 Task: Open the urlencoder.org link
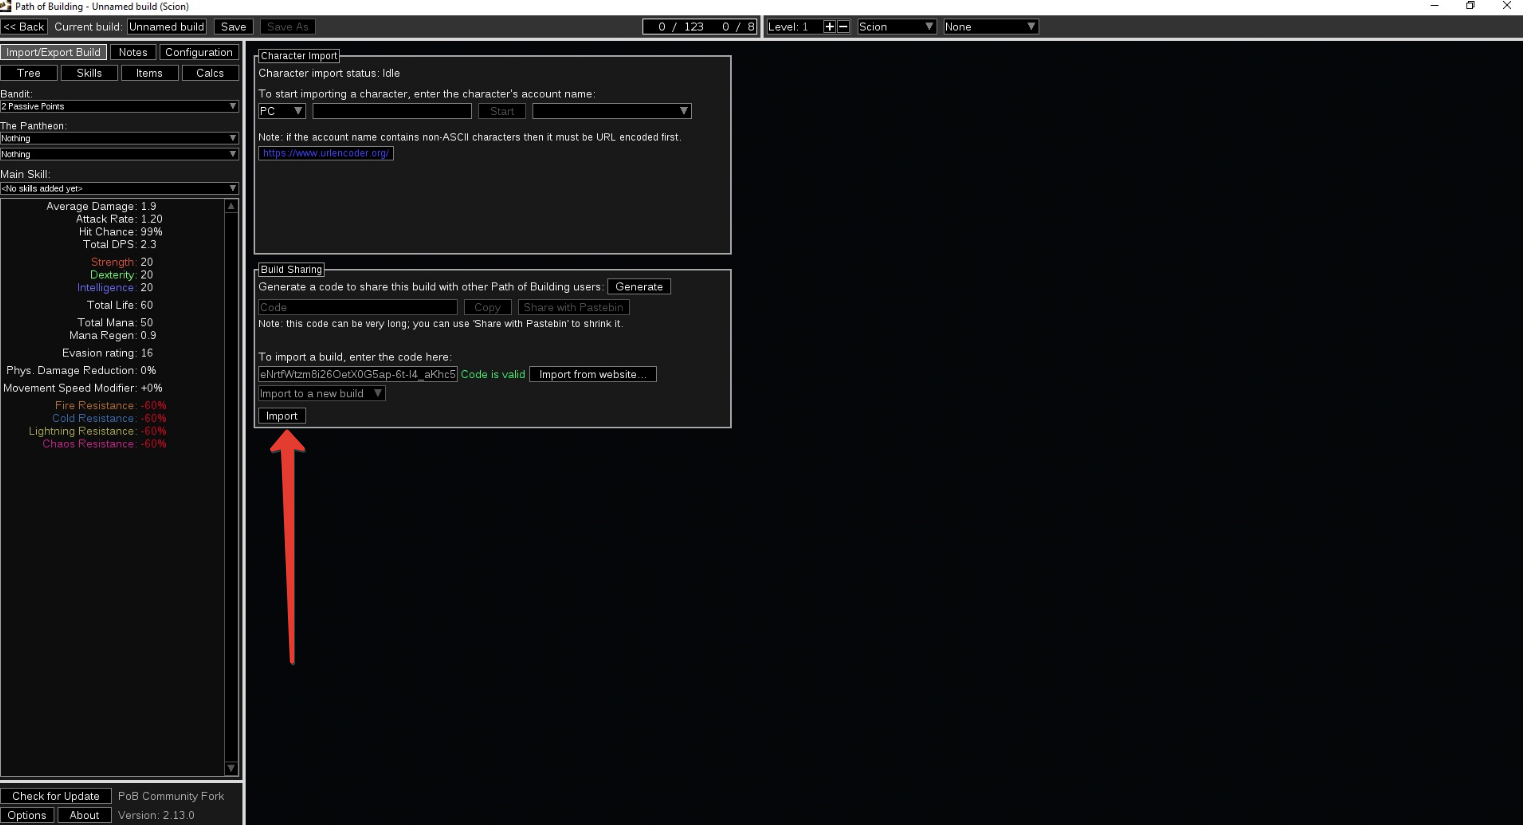[x=326, y=153]
